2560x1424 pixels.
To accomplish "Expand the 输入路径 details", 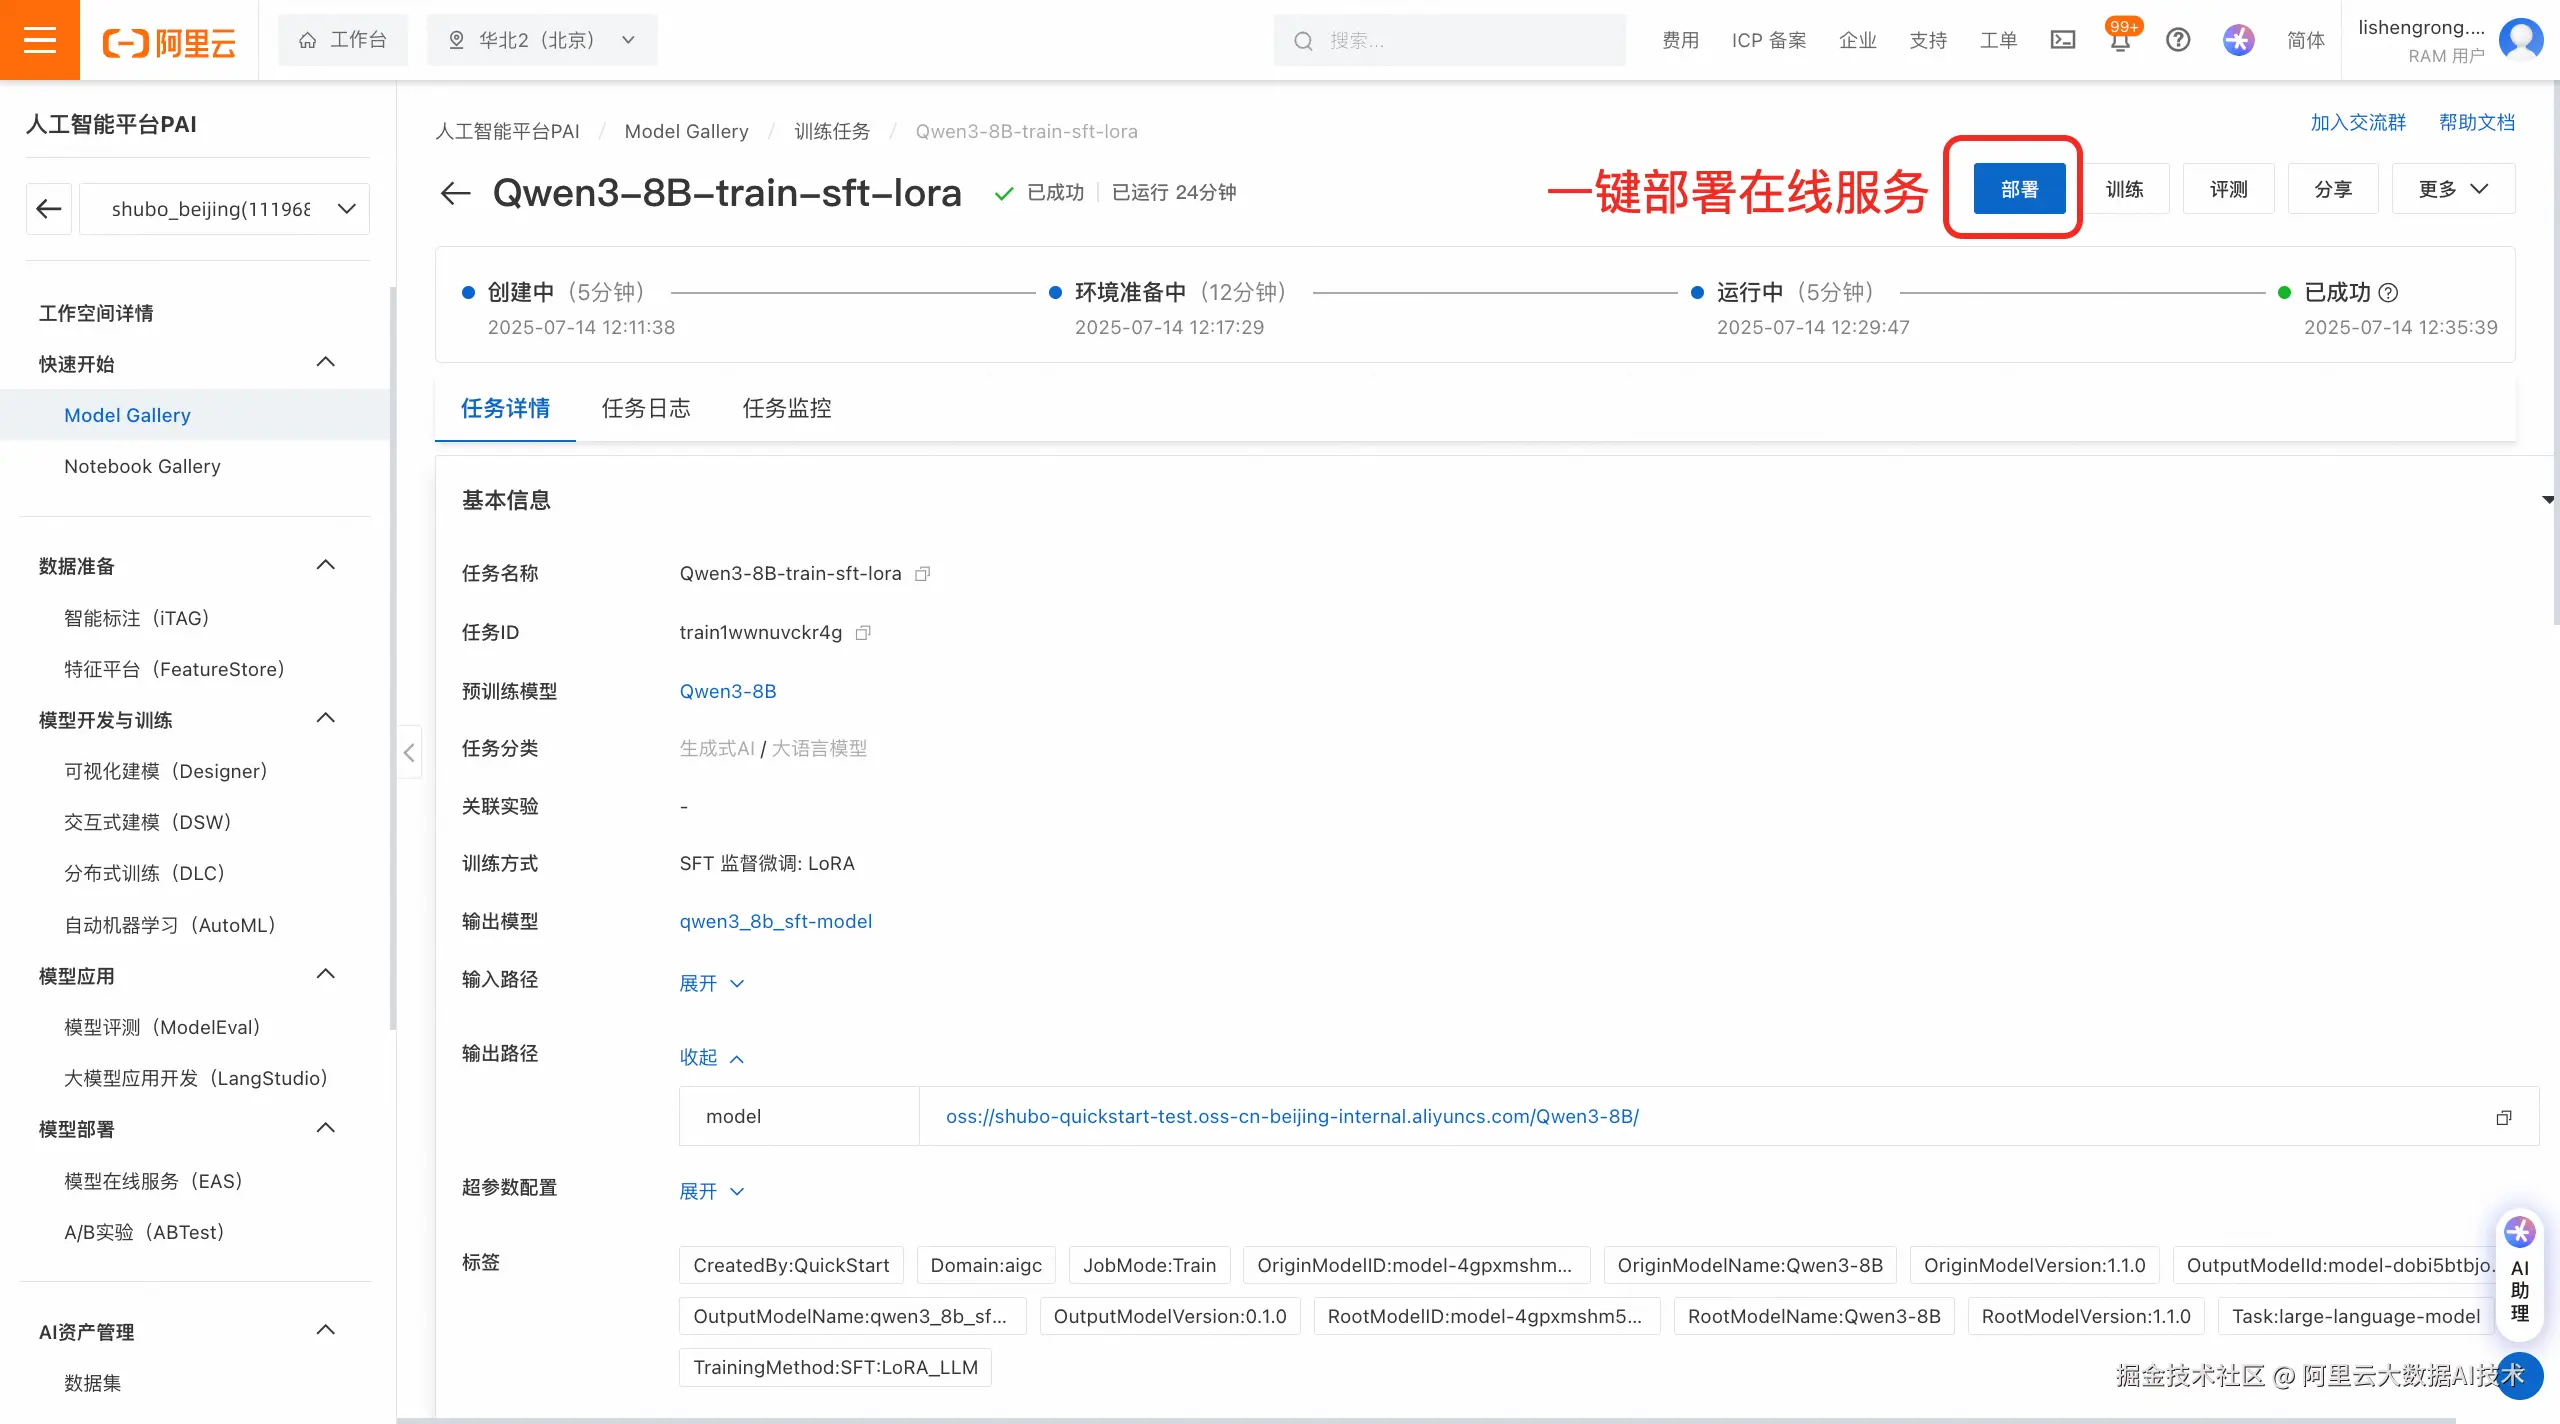I will (x=712, y=983).
